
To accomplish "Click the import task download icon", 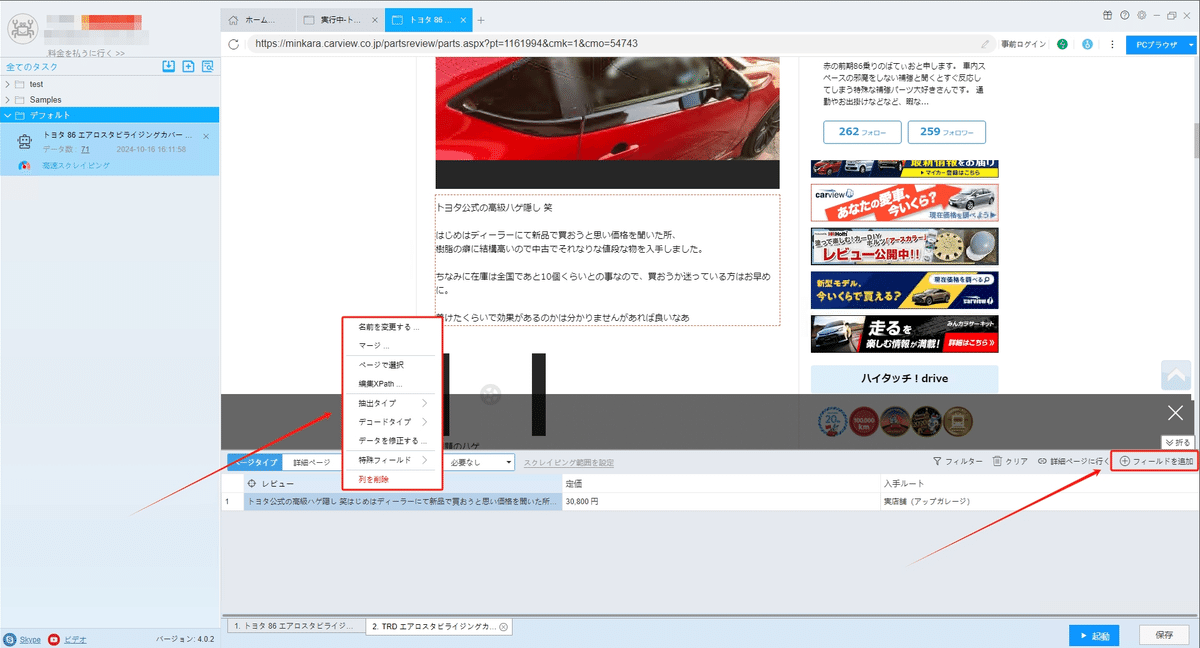I will pyautogui.click(x=168, y=65).
